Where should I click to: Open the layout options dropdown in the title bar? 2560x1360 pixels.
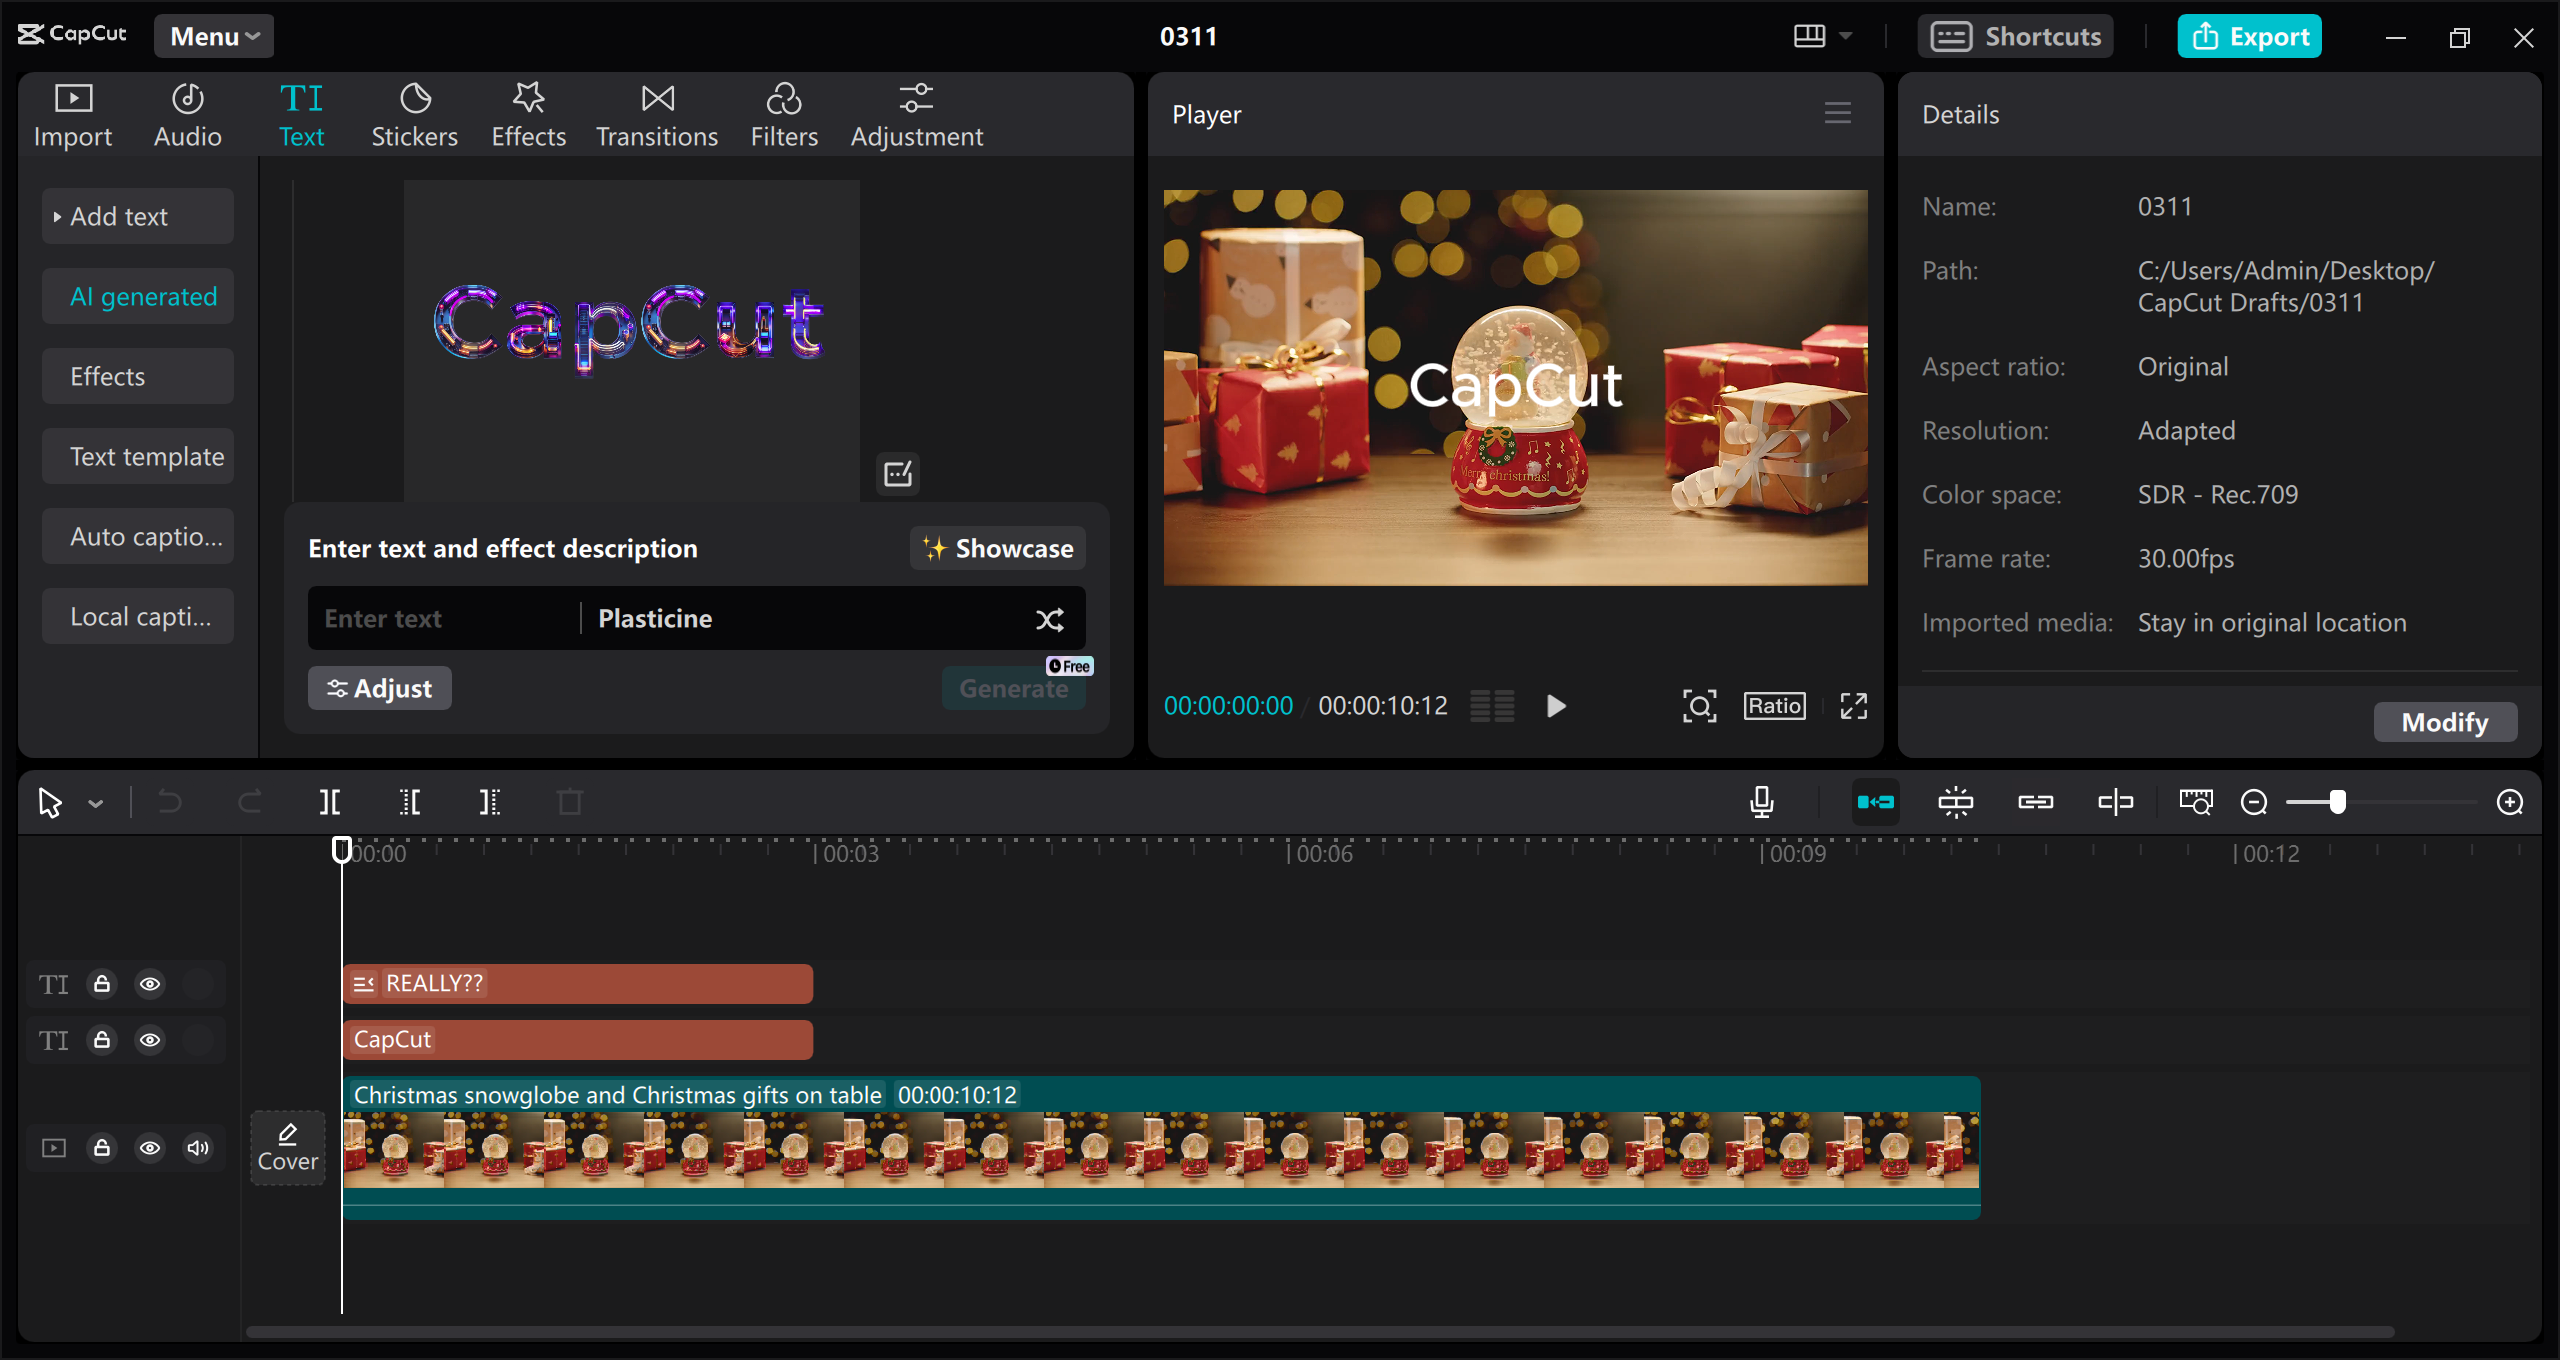(1820, 35)
